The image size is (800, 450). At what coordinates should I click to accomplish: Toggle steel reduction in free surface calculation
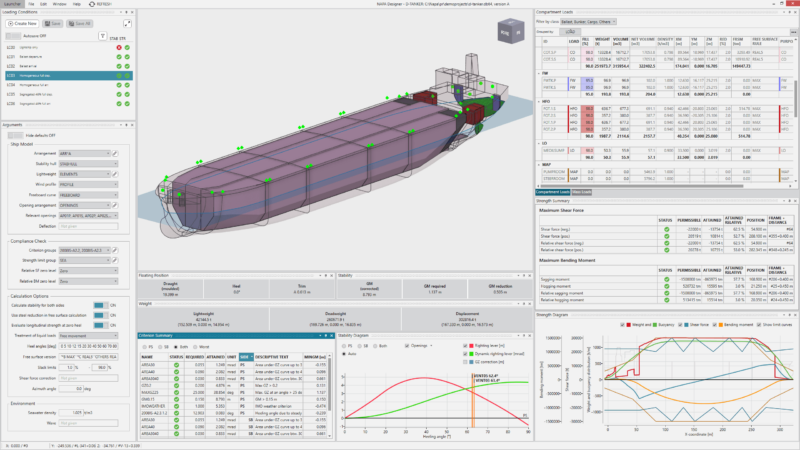(x=101, y=315)
